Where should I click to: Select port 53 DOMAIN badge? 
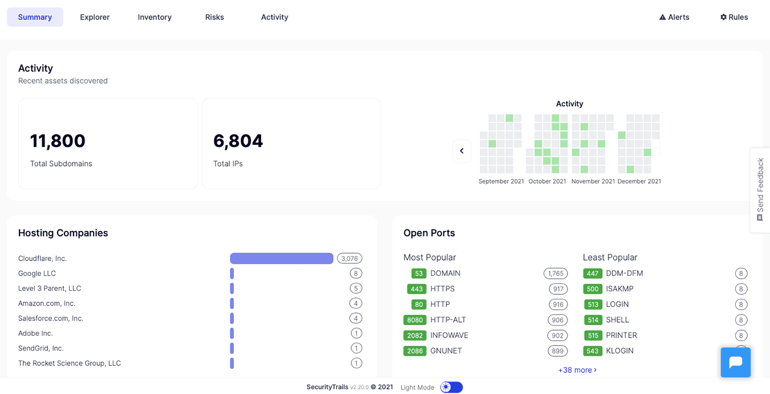pos(419,273)
